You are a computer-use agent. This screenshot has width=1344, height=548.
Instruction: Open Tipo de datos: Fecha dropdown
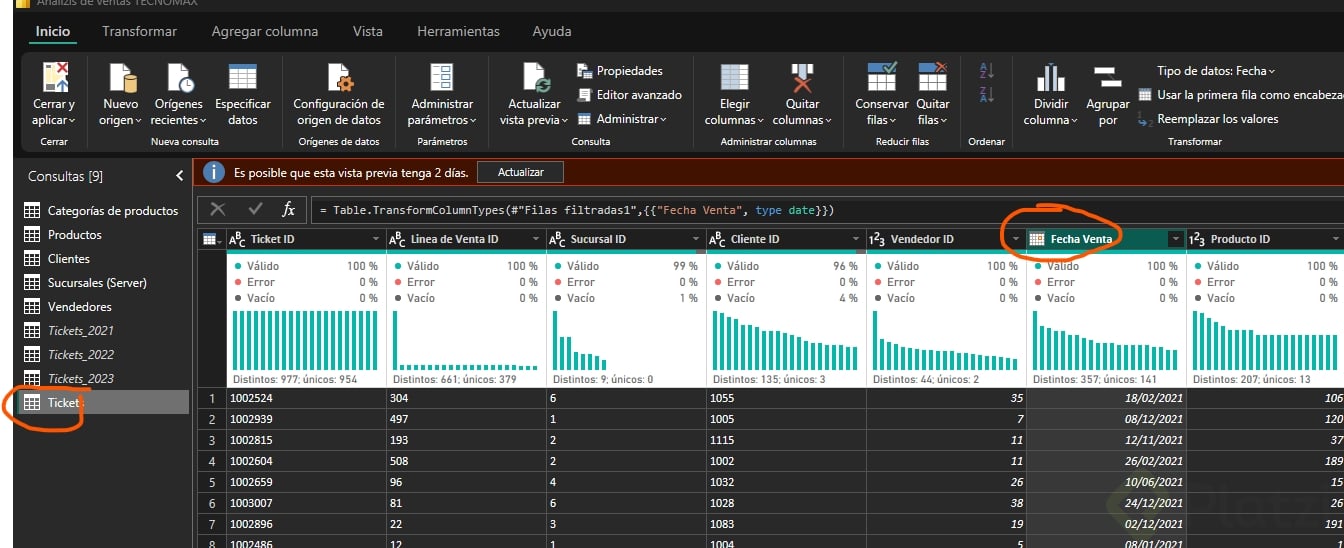click(1216, 71)
